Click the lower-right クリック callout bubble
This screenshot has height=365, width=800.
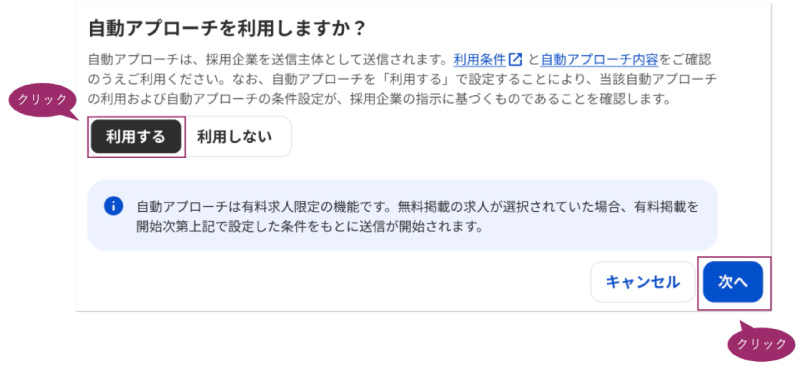coord(761,343)
